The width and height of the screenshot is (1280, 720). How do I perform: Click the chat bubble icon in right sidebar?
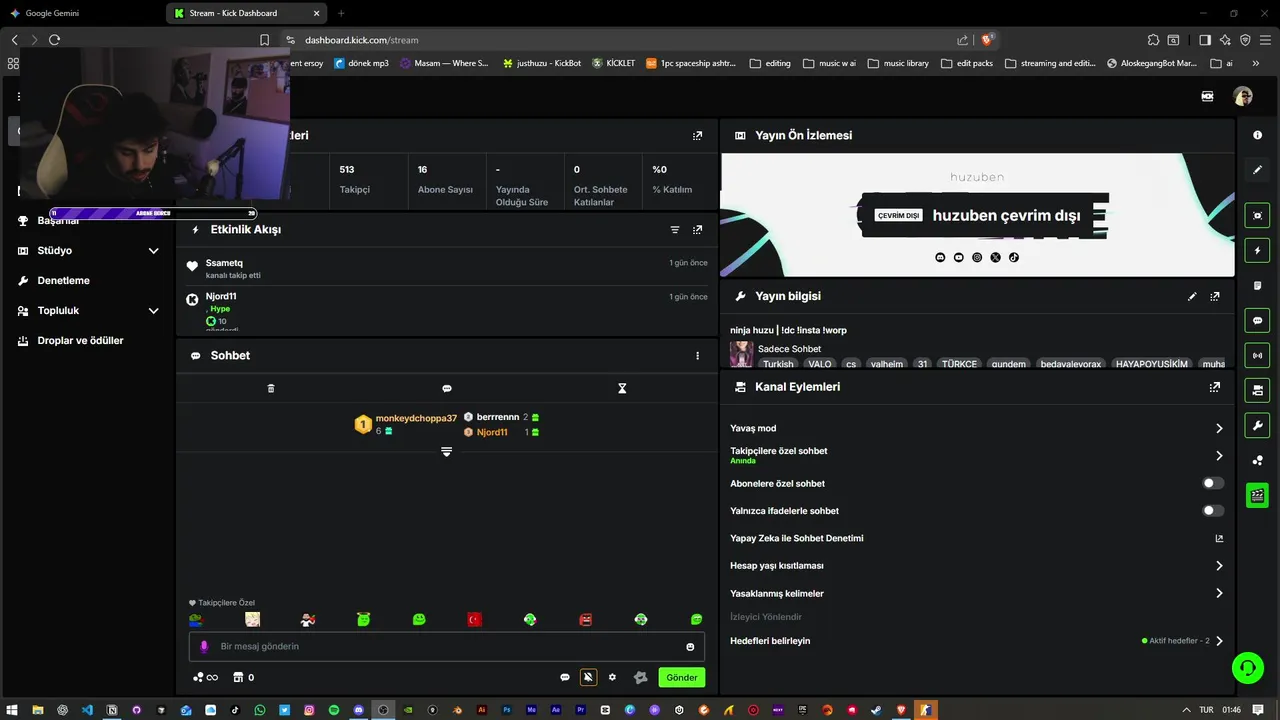1257,321
